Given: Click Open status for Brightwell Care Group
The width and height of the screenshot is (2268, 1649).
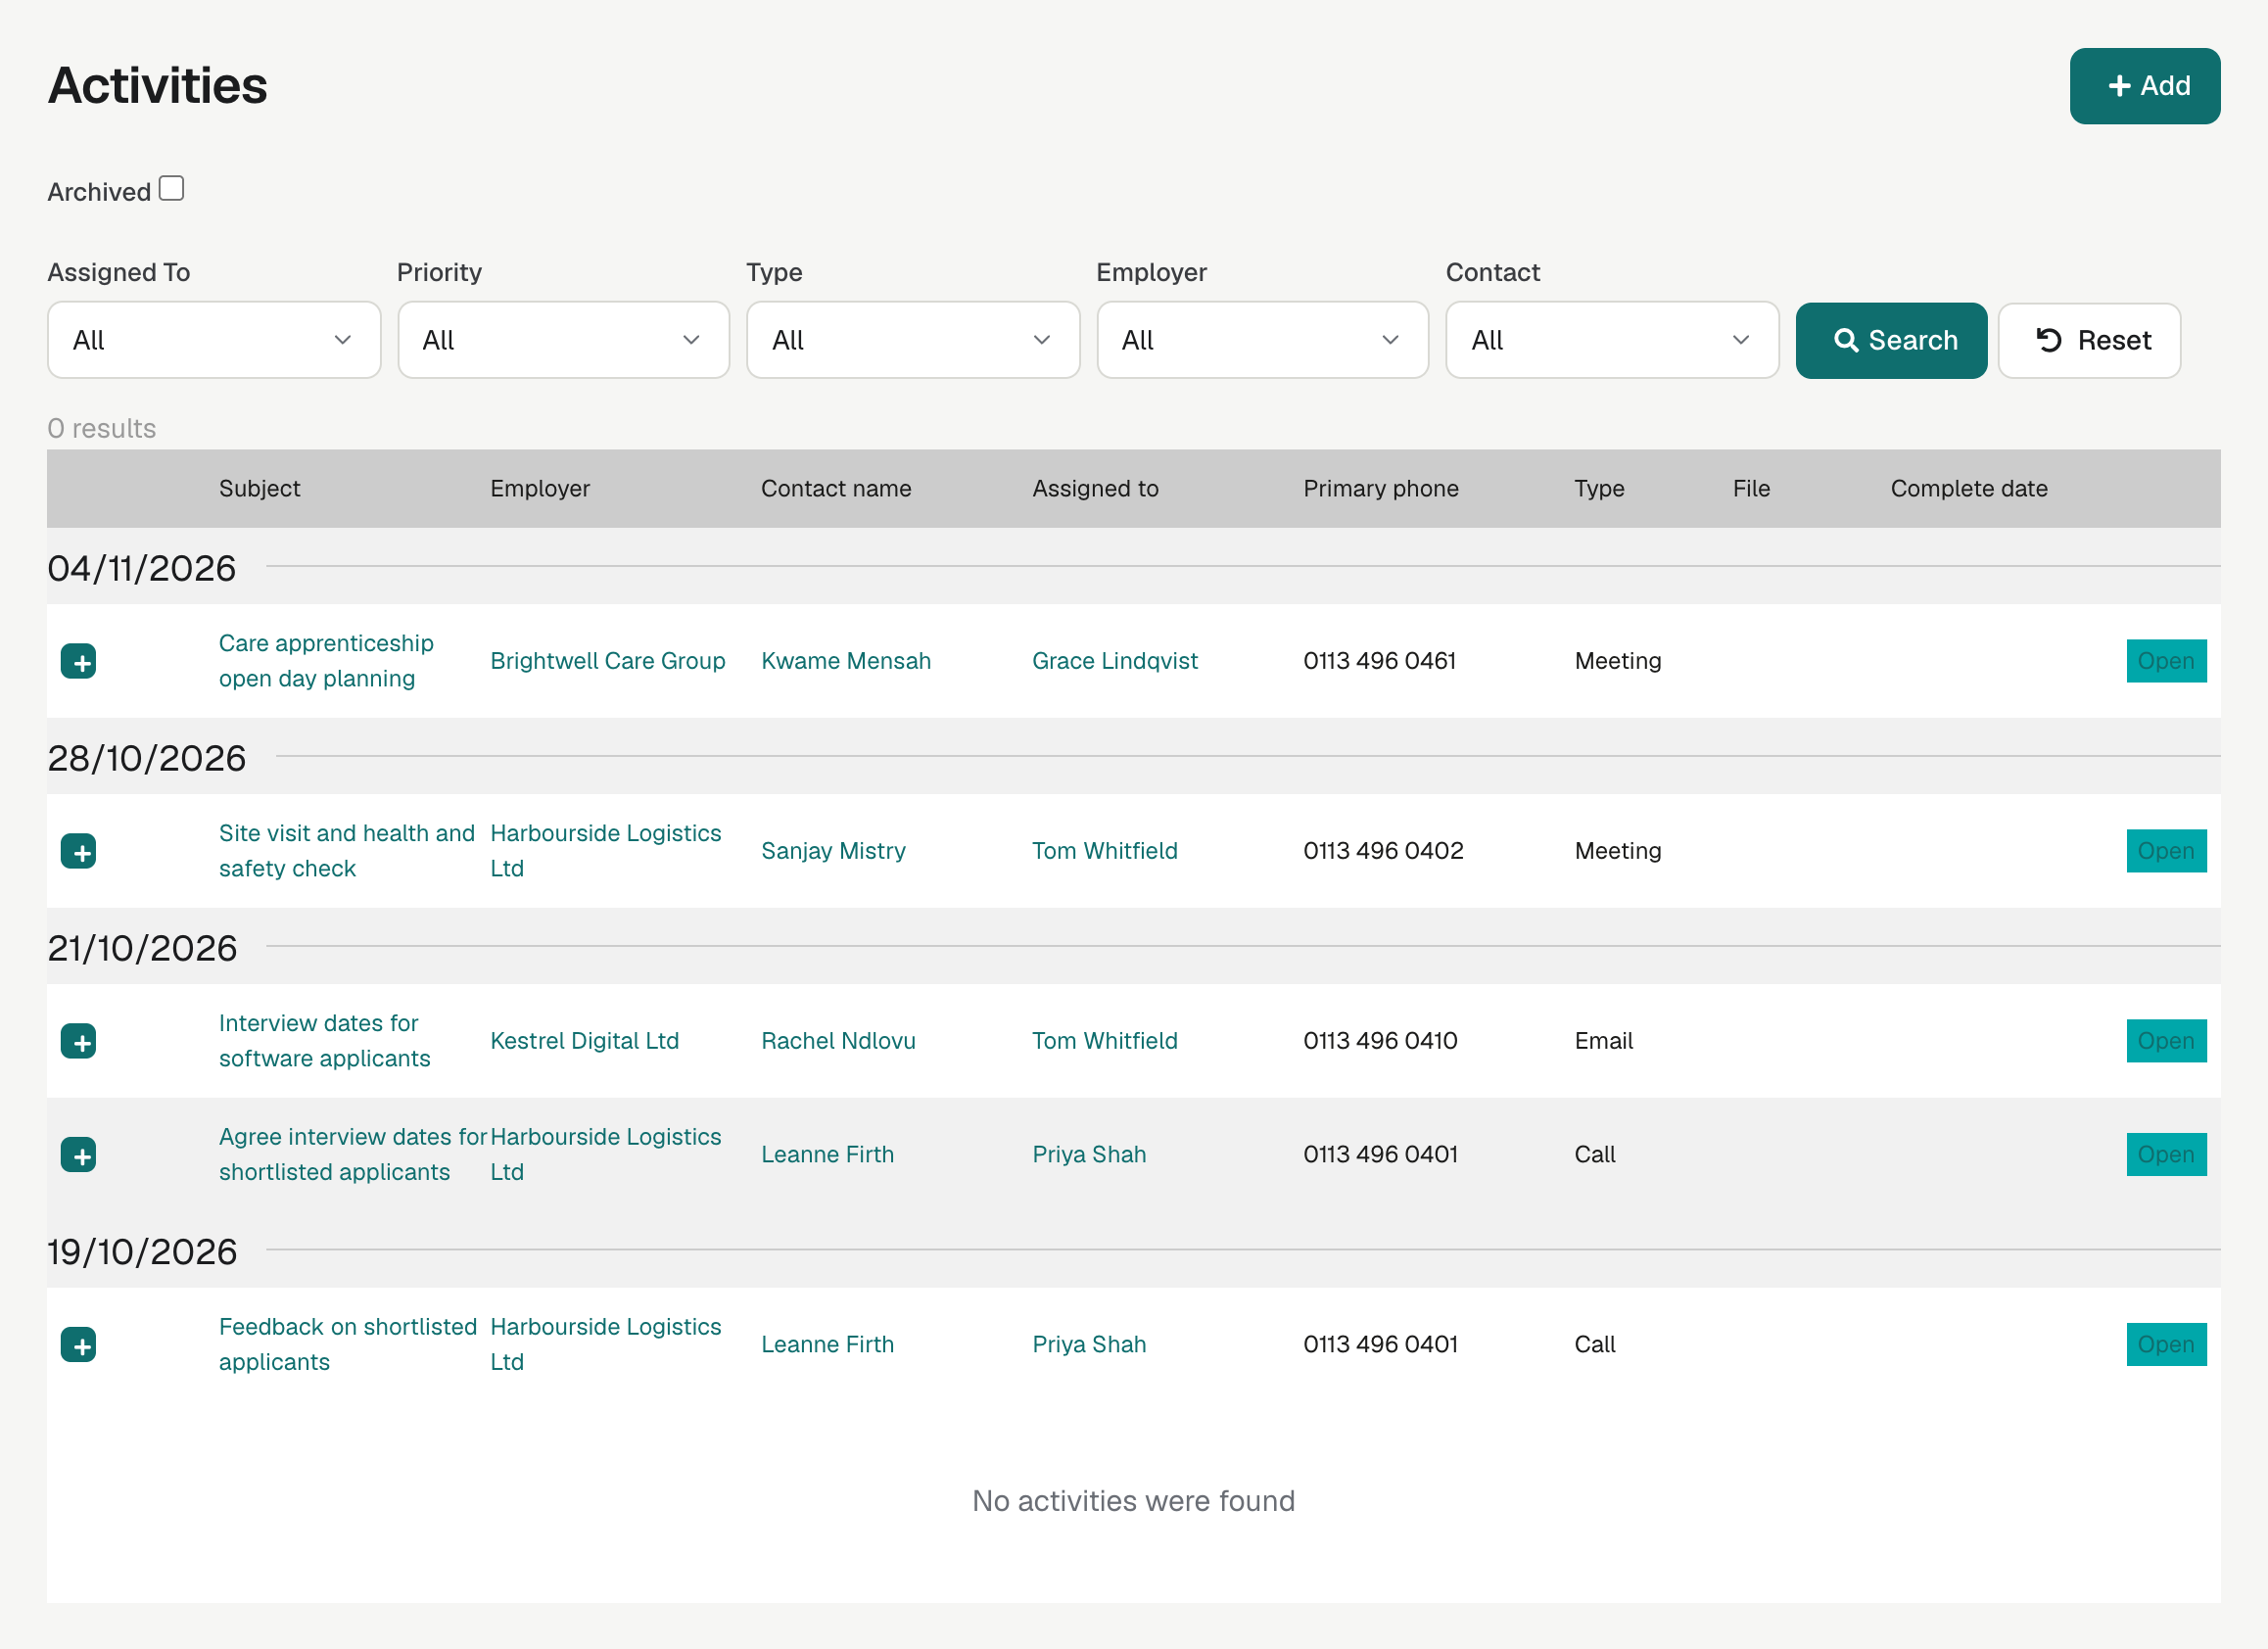Looking at the screenshot, I should pos(2166,661).
